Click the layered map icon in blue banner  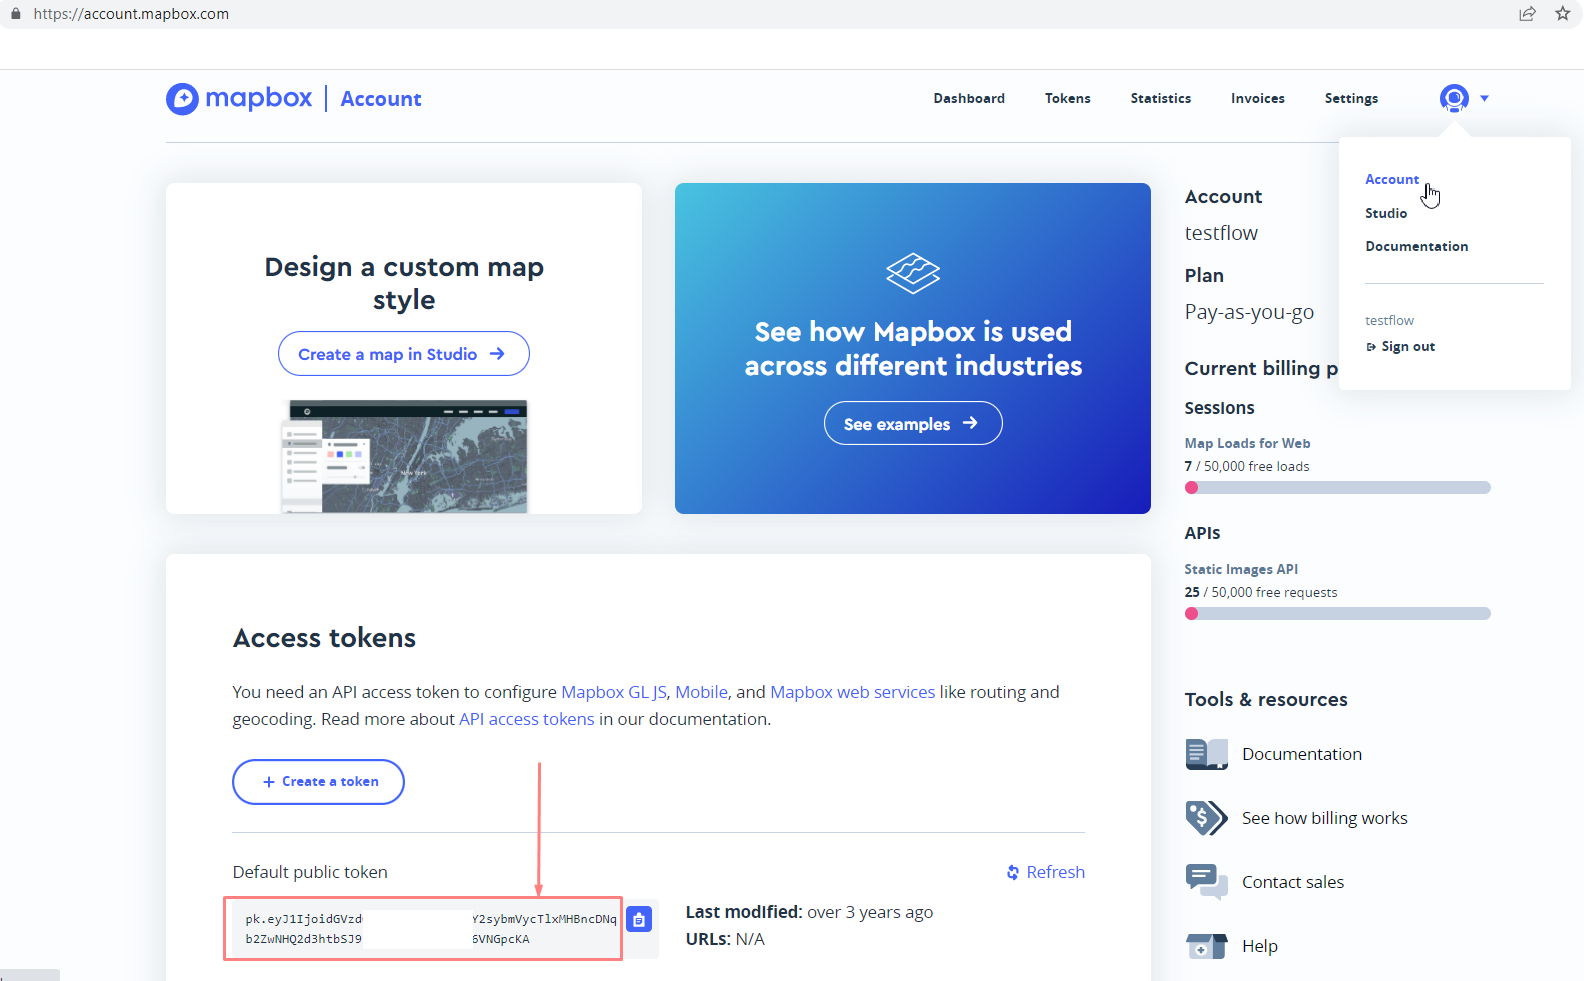(x=913, y=273)
